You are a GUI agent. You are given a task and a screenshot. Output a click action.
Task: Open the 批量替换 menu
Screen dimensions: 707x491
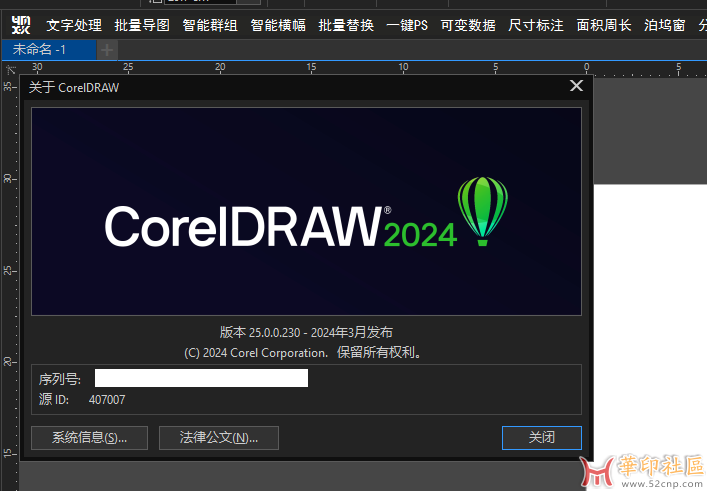[346, 25]
